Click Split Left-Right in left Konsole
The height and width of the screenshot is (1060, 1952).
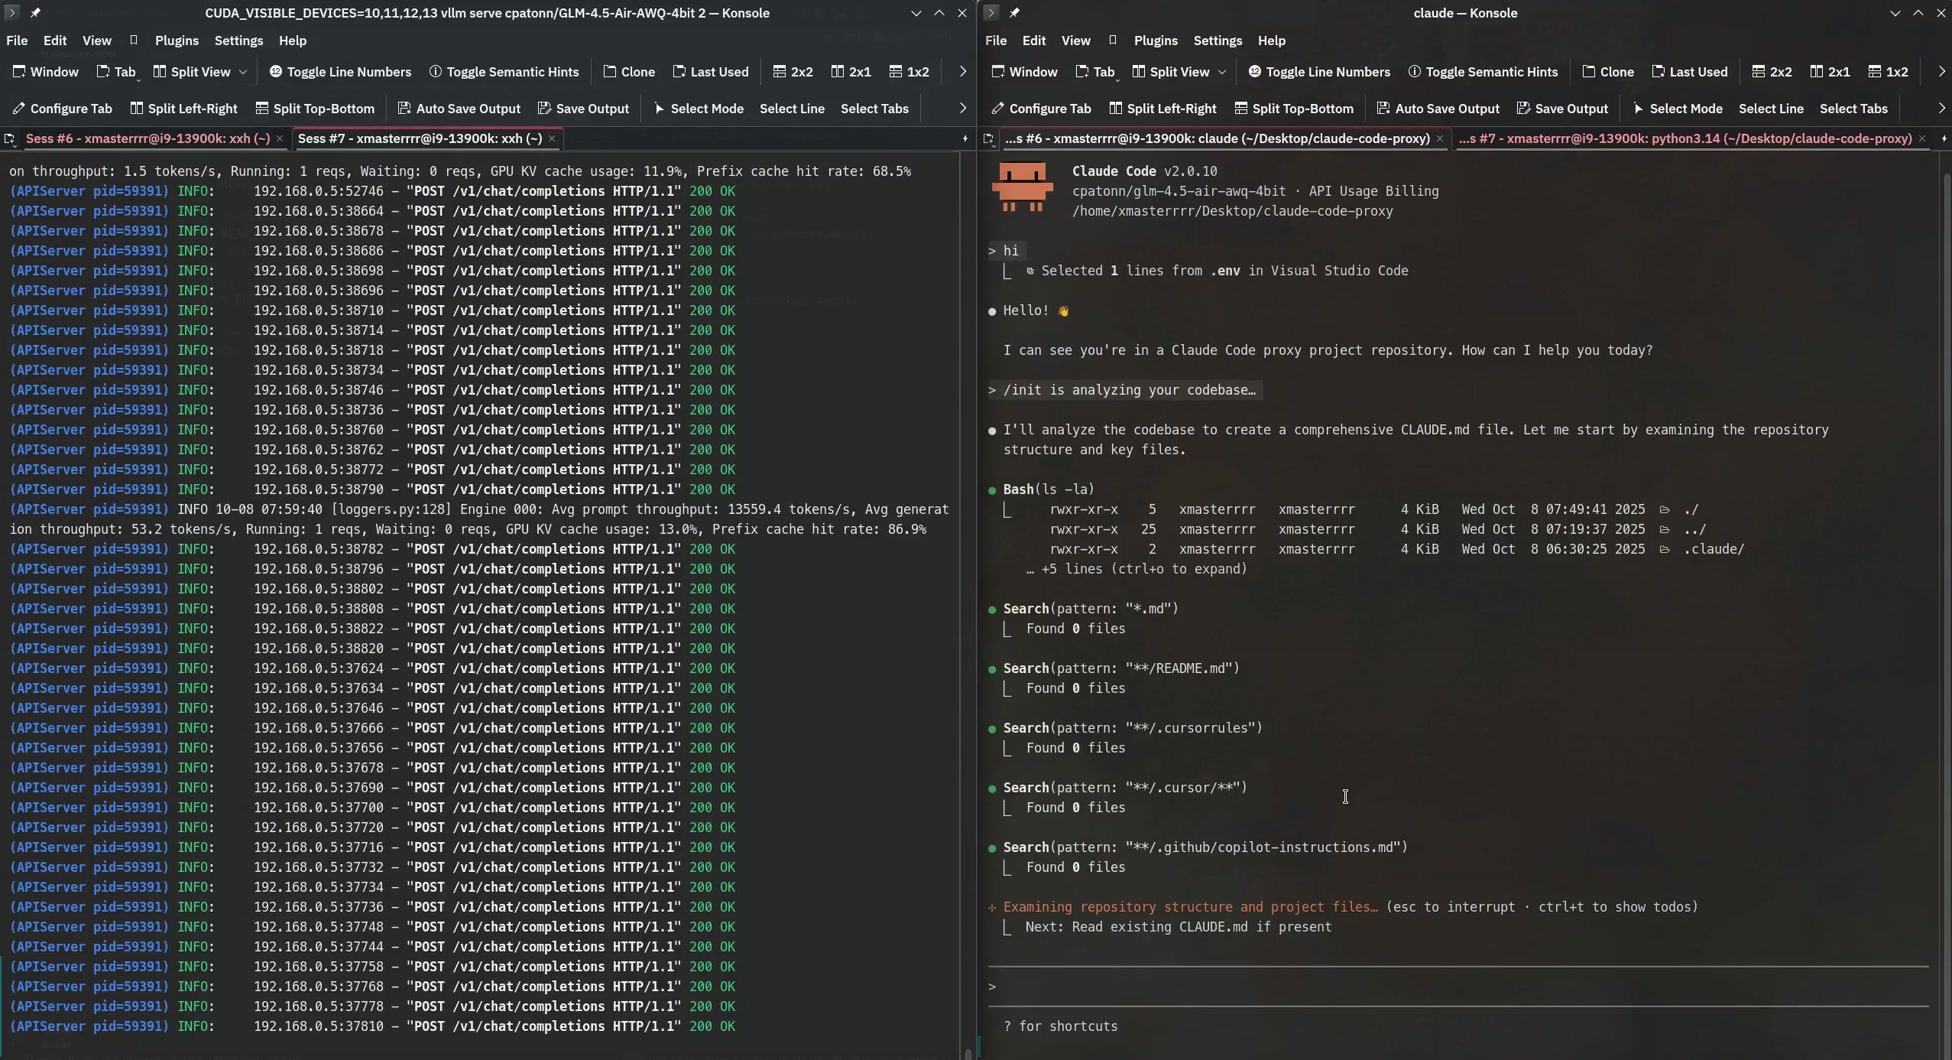coord(184,108)
